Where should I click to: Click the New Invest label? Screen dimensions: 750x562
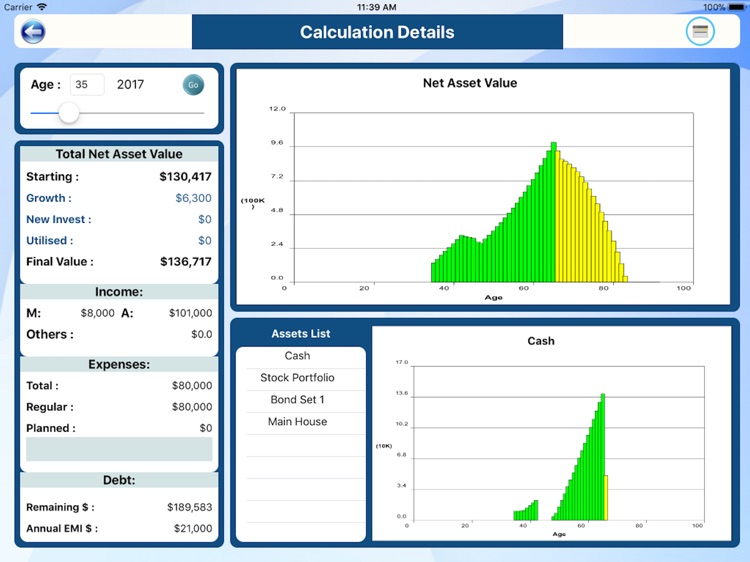pyautogui.click(x=58, y=219)
